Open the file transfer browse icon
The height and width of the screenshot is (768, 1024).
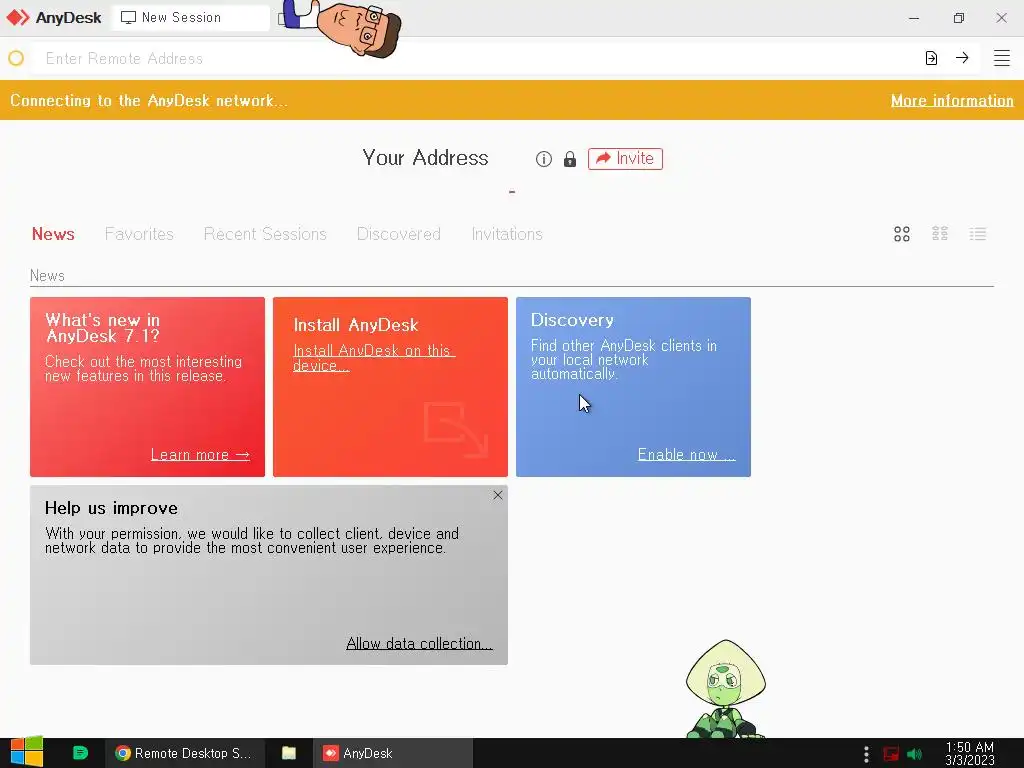931,58
